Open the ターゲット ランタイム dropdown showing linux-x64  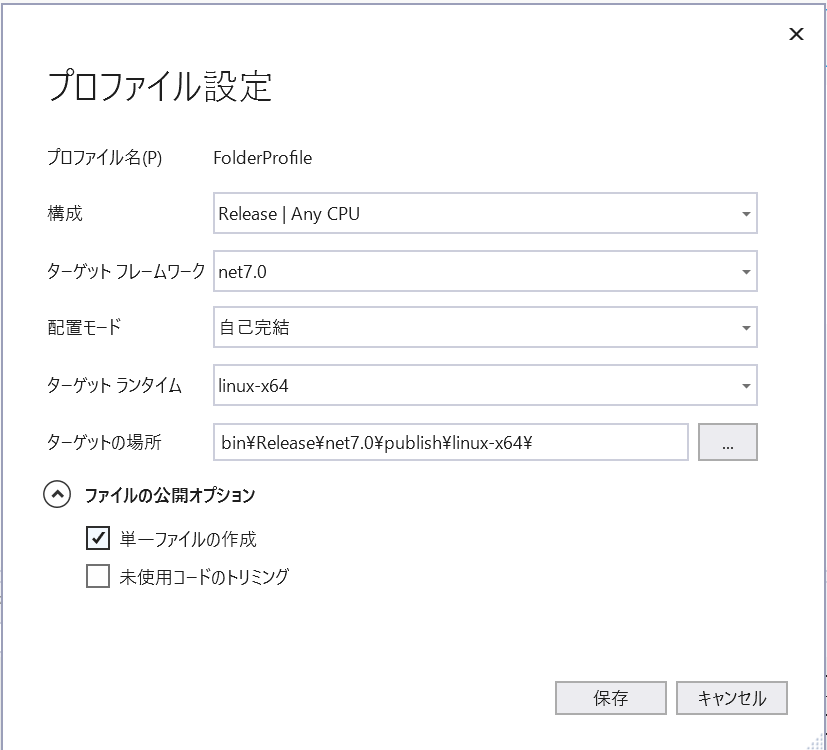[x=485, y=385]
